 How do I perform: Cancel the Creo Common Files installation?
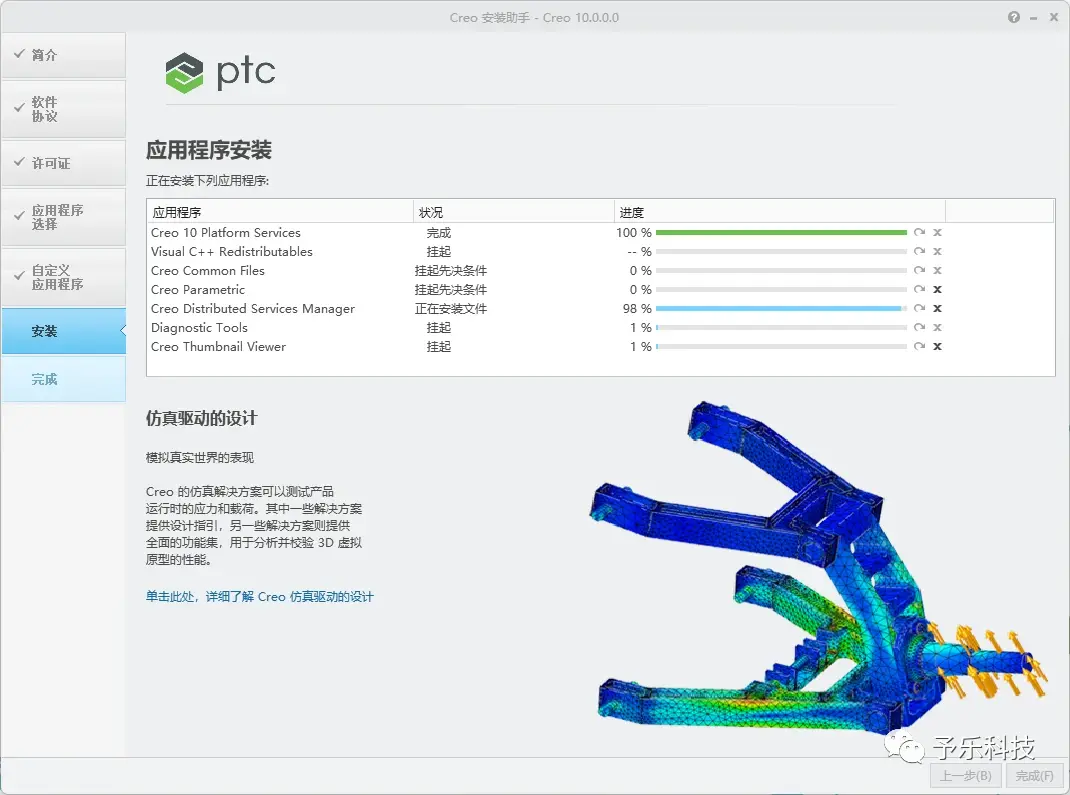938,271
